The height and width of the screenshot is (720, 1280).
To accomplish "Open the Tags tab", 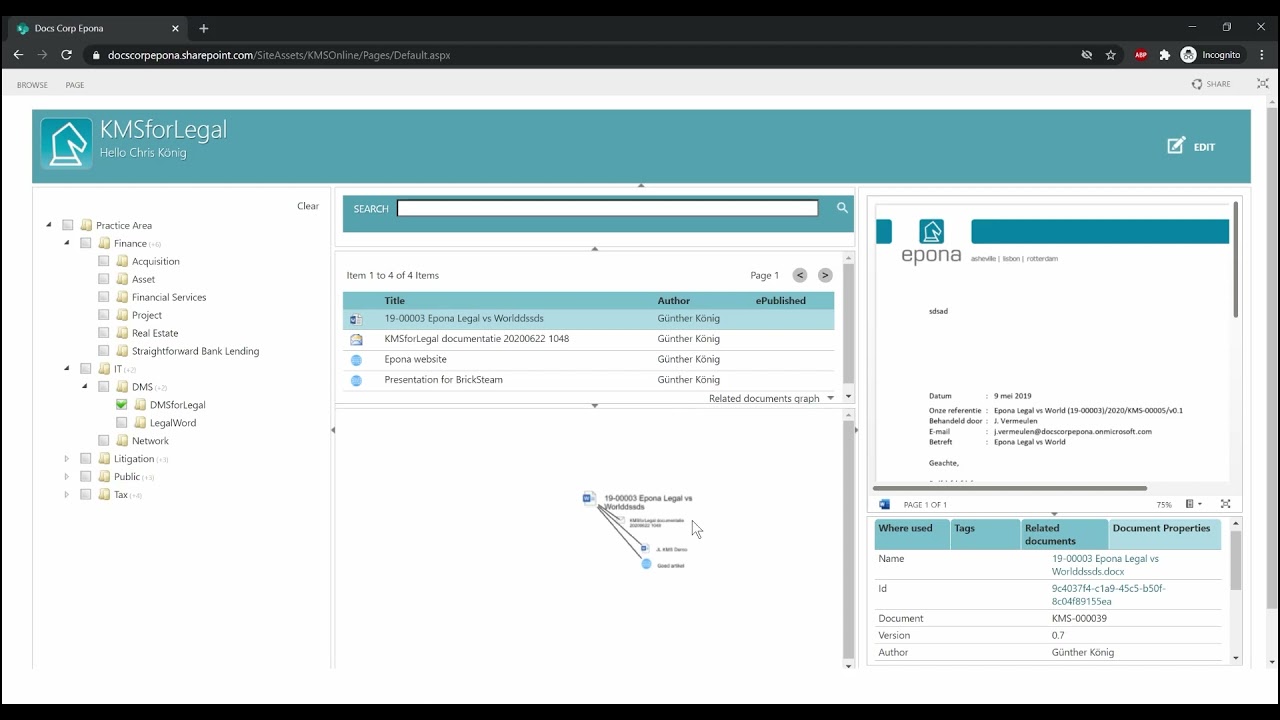I will pyautogui.click(x=985, y=534).
